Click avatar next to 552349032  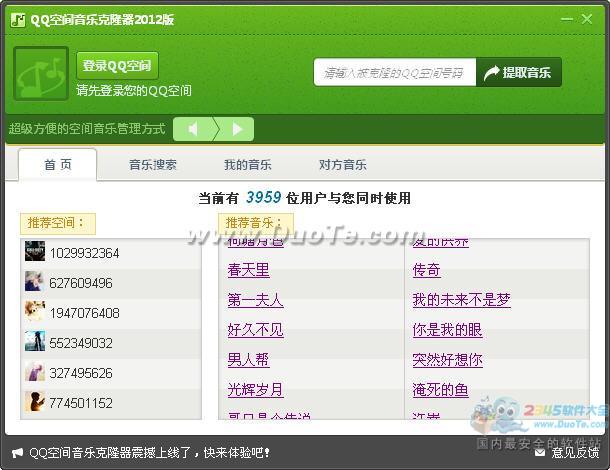[35, 341]
